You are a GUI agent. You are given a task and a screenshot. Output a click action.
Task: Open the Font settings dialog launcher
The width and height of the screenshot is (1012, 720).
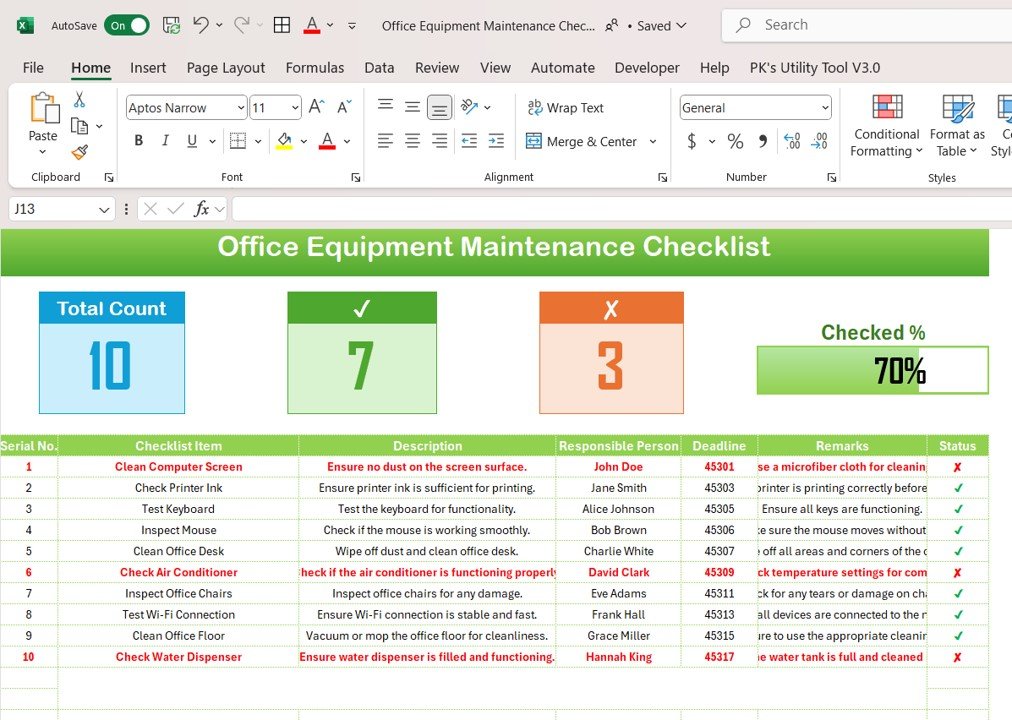[356, 177]
